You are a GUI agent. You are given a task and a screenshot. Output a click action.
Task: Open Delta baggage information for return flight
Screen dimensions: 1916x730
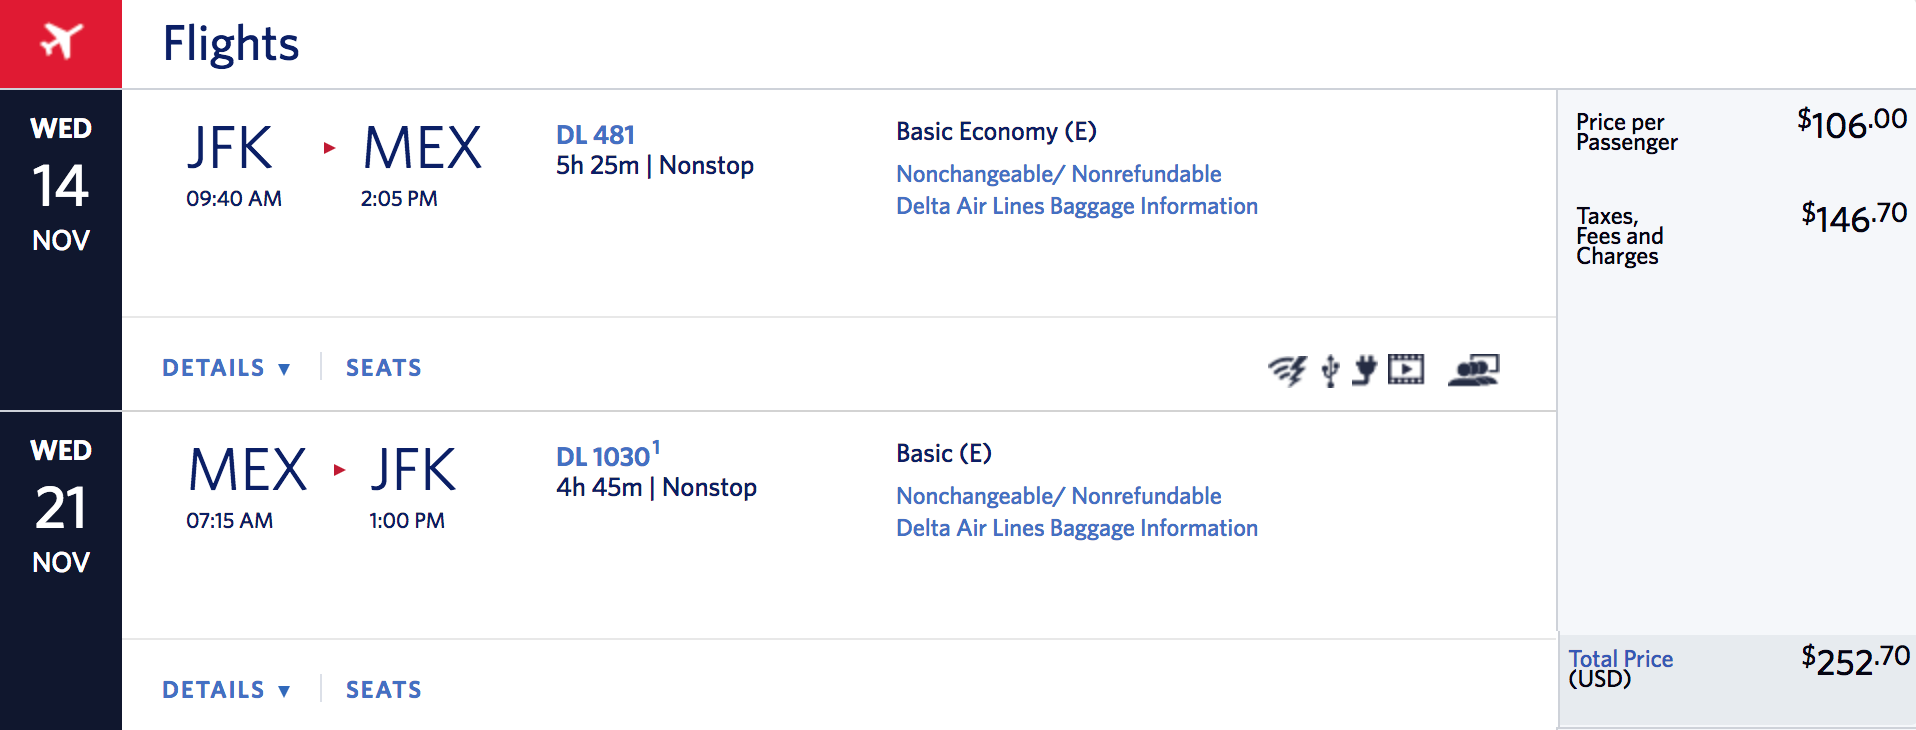coord(1076,528)
